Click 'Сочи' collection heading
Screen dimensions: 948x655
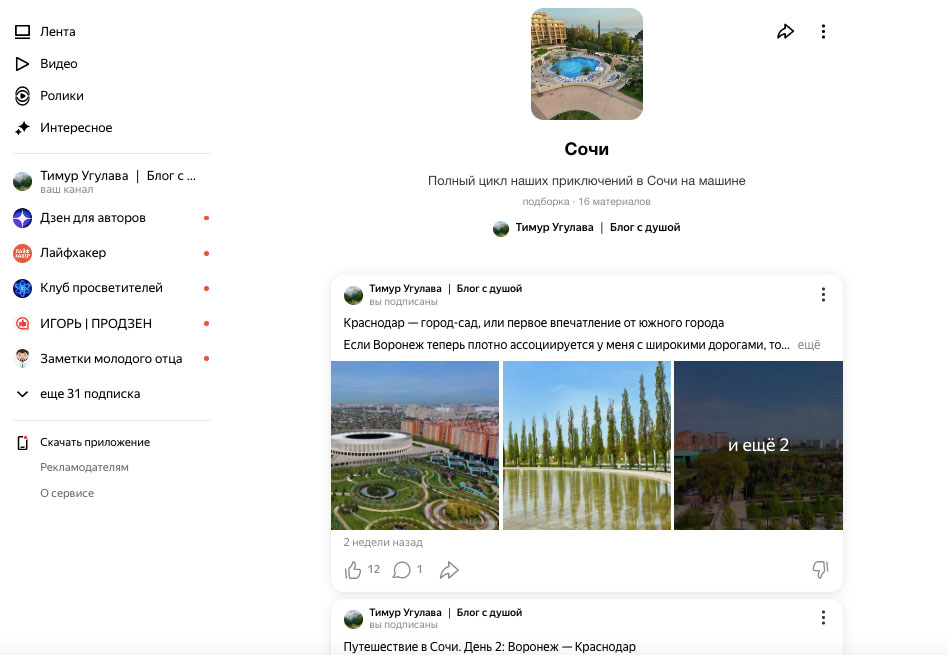(586, 149)
